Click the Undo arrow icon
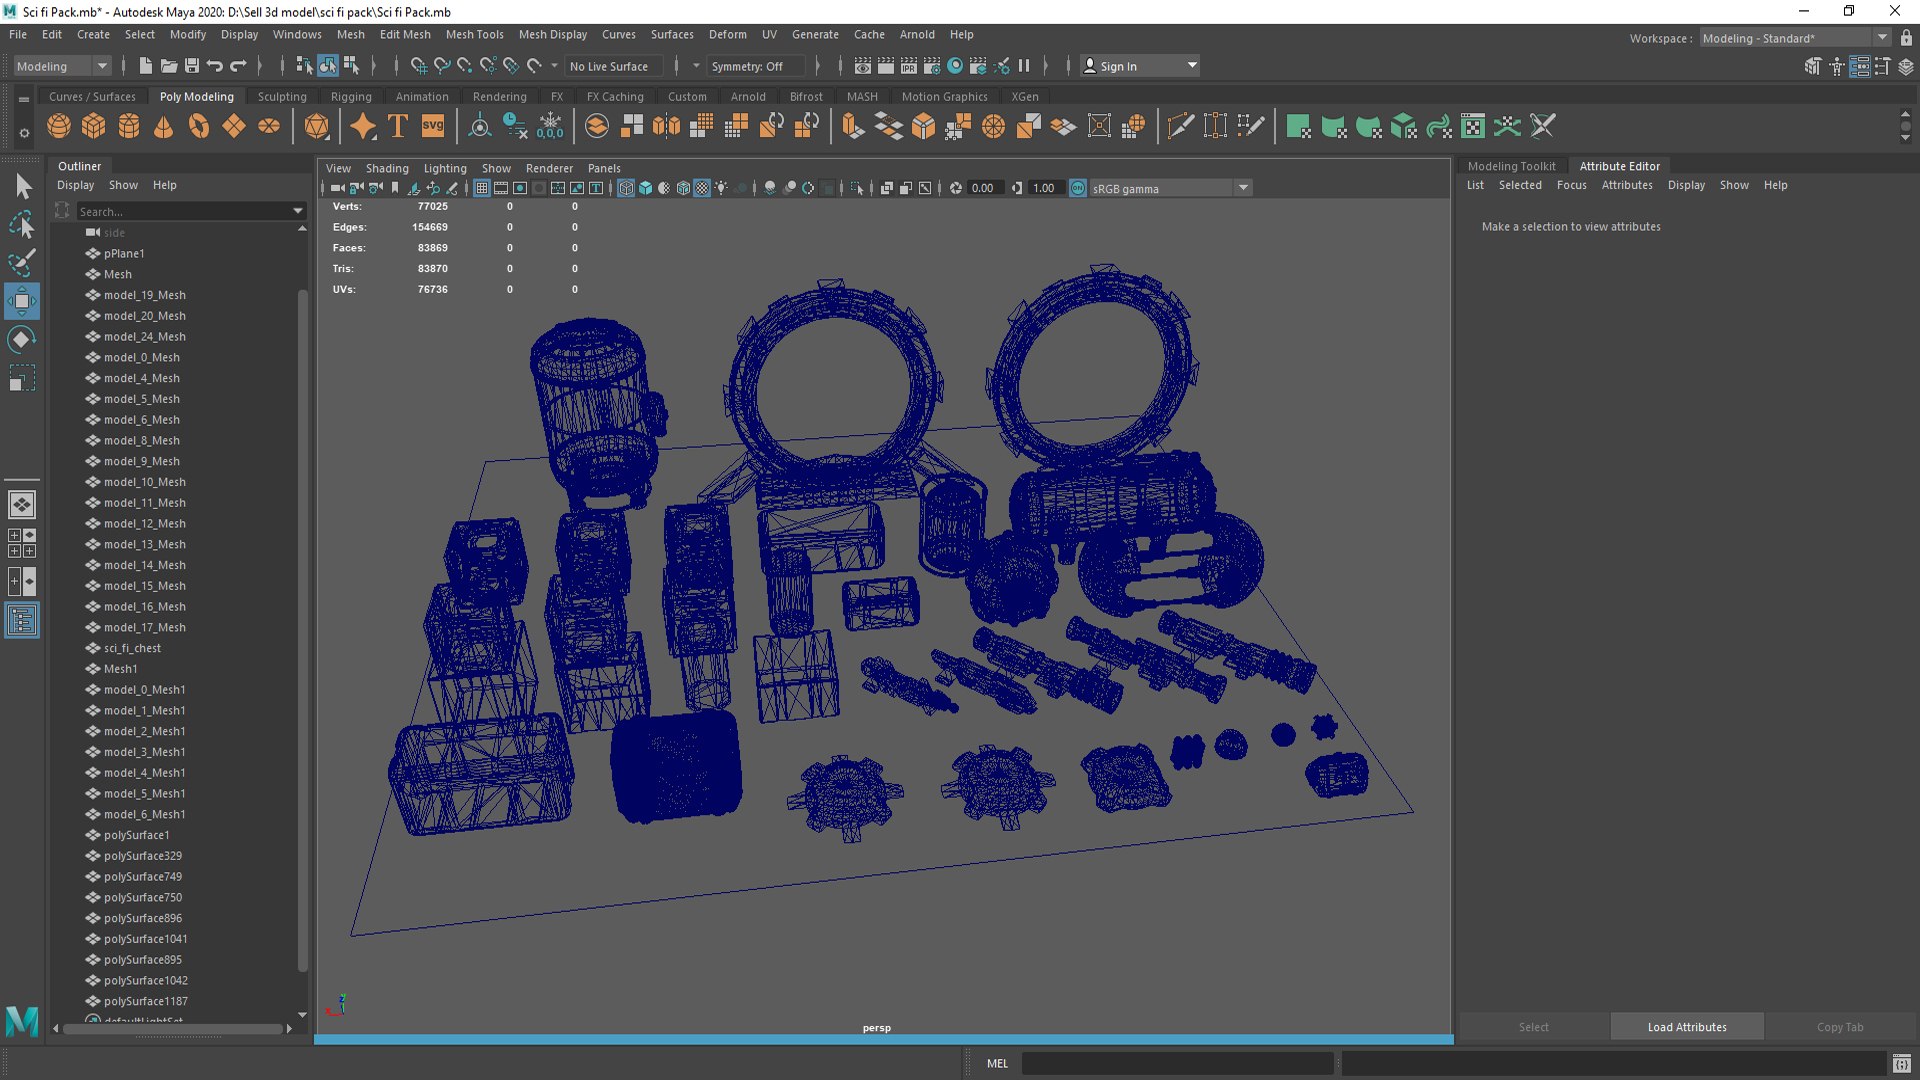 coord(215,66)
